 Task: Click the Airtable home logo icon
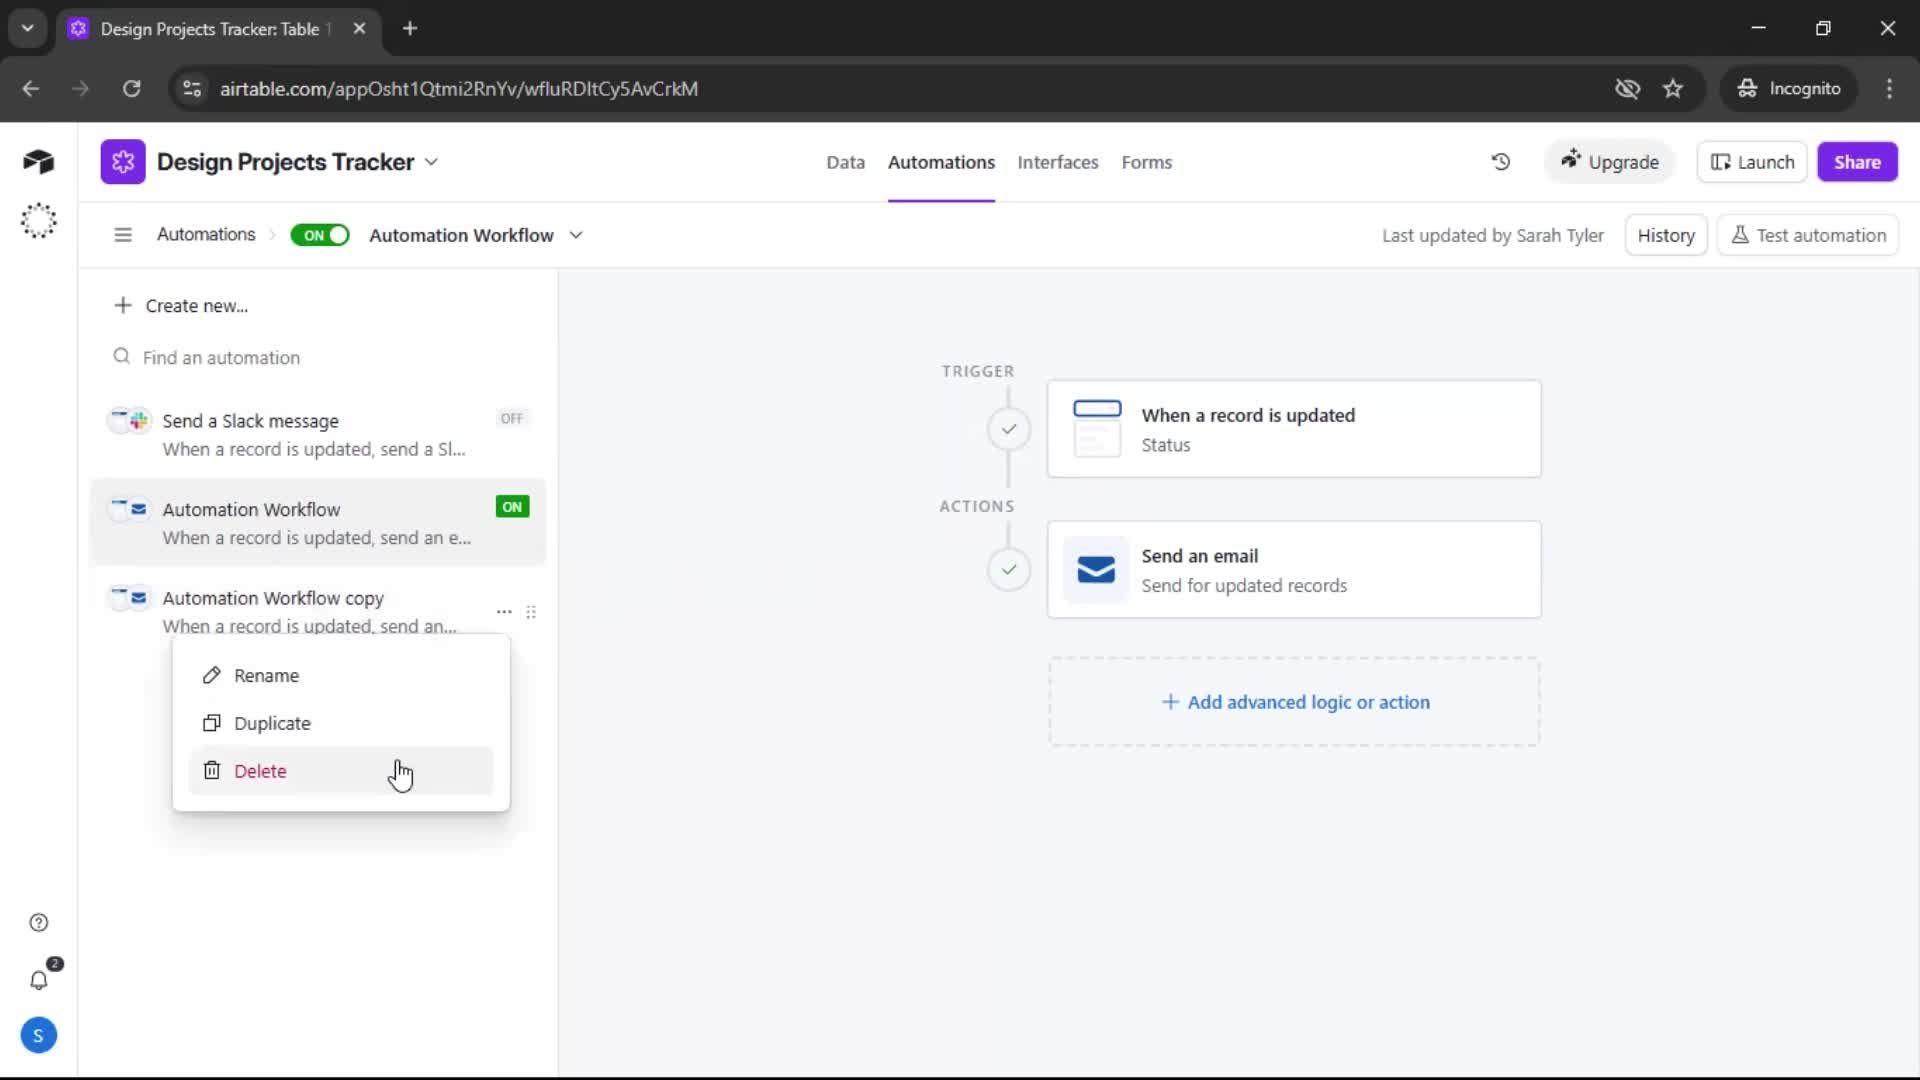coord(38,162)
